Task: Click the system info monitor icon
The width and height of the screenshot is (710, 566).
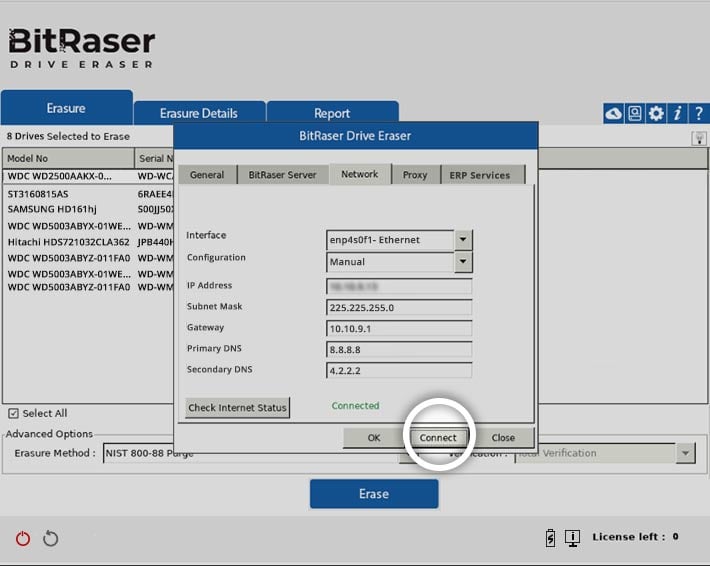Action: [572, 538]
